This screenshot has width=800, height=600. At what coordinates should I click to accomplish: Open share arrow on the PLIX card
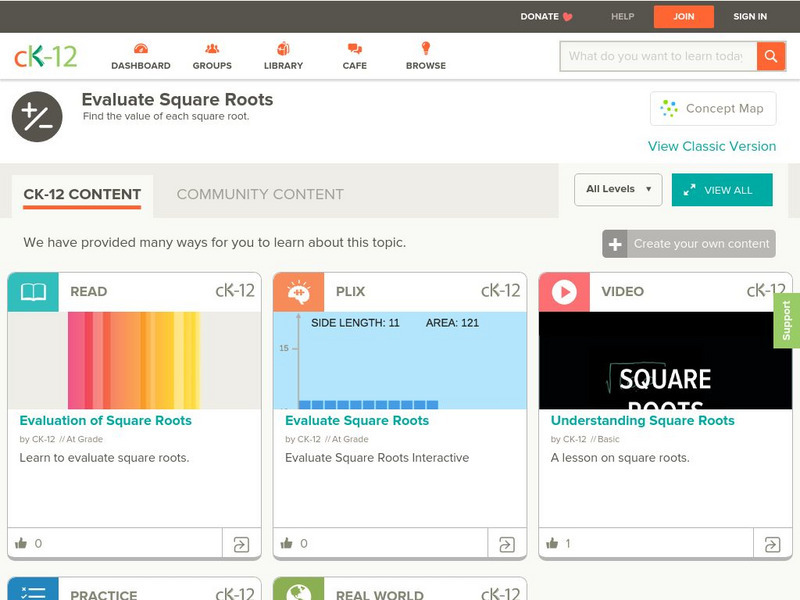[507, 544]
